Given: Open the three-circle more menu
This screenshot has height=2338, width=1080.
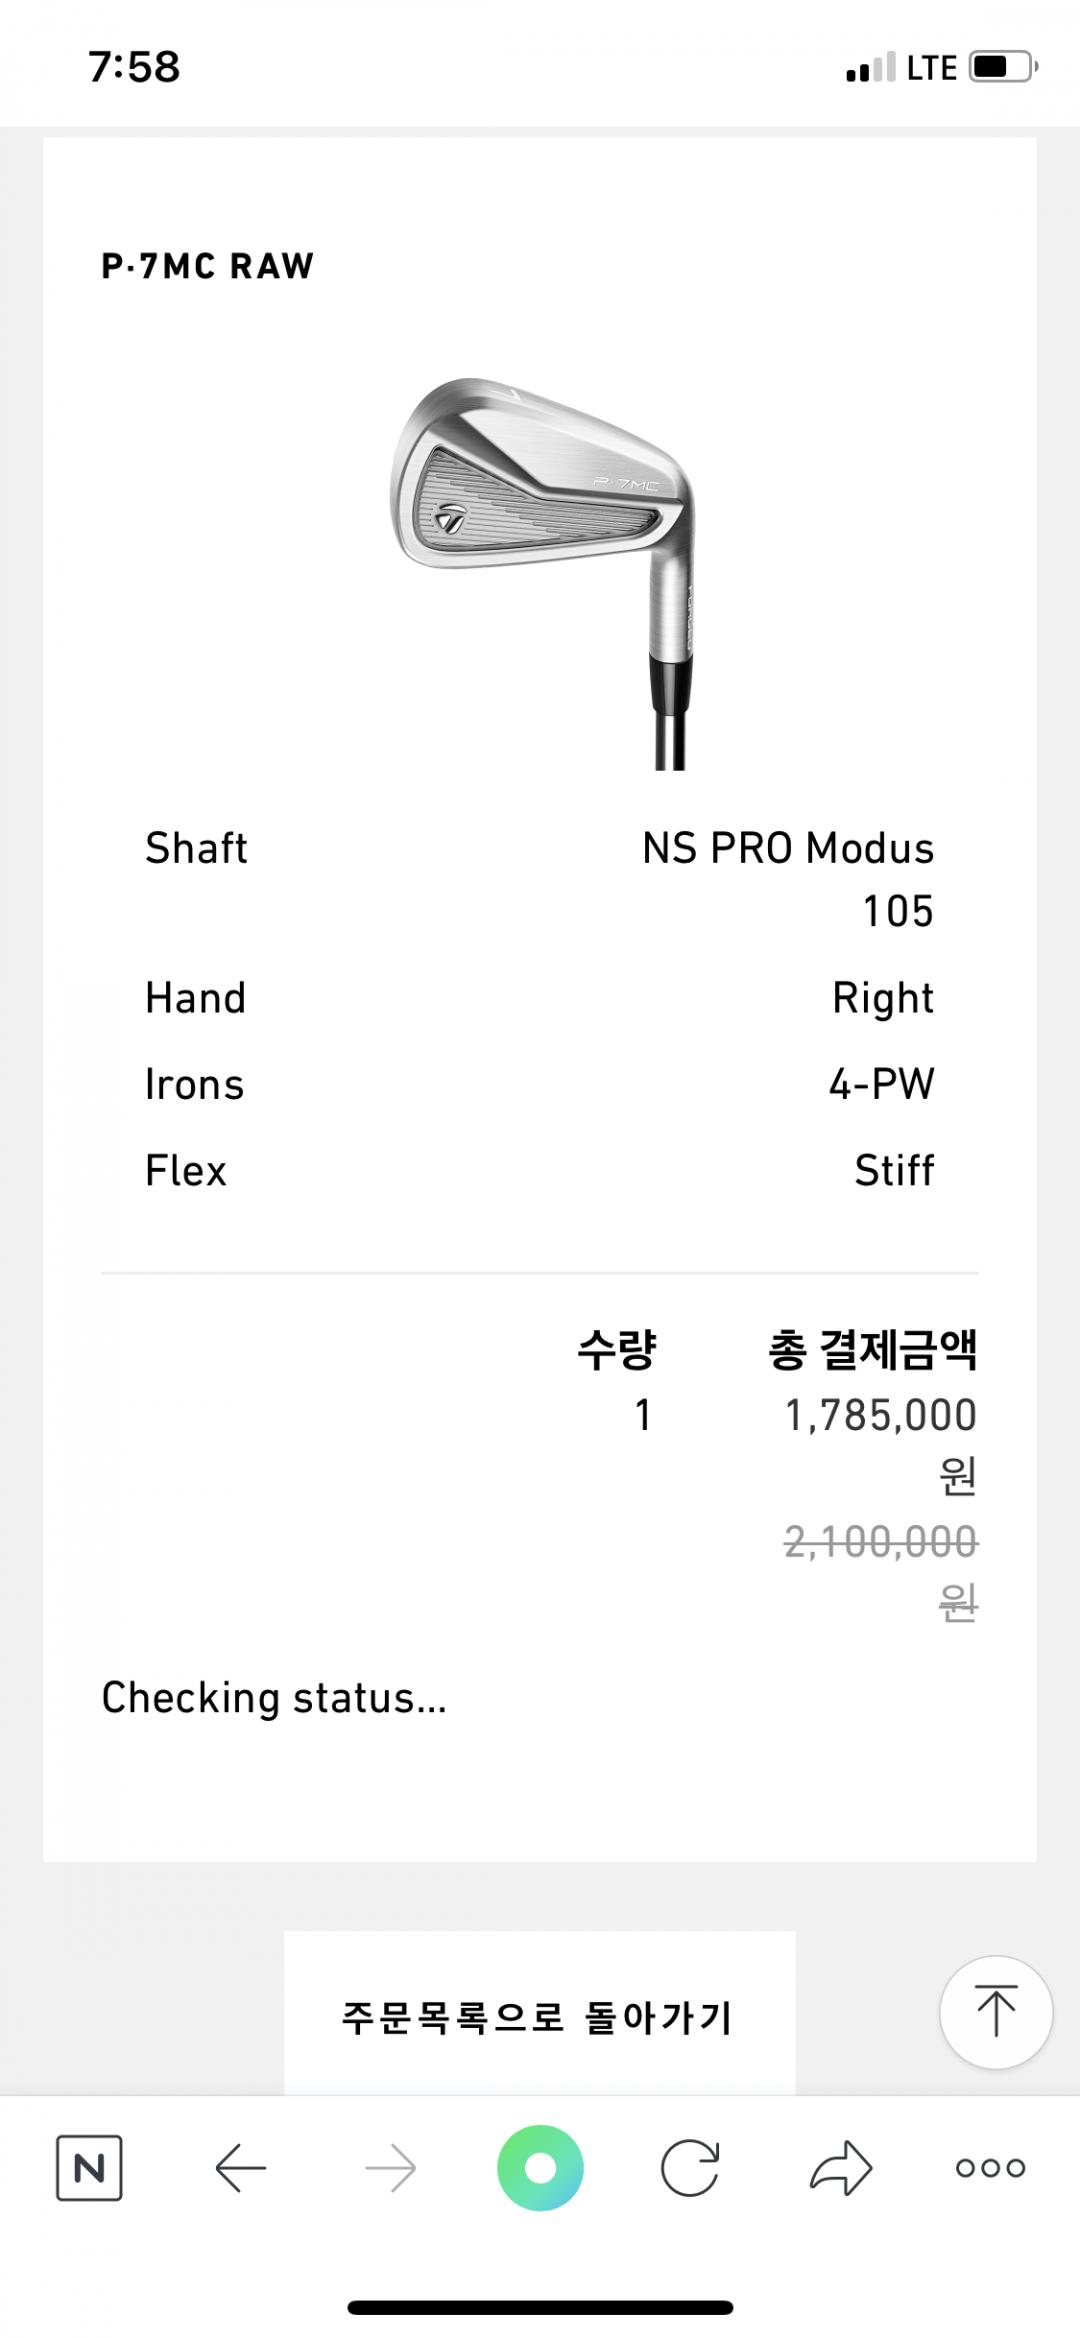Looking at the screenshot, I should pyautogui.click(x=990, y=2168).
